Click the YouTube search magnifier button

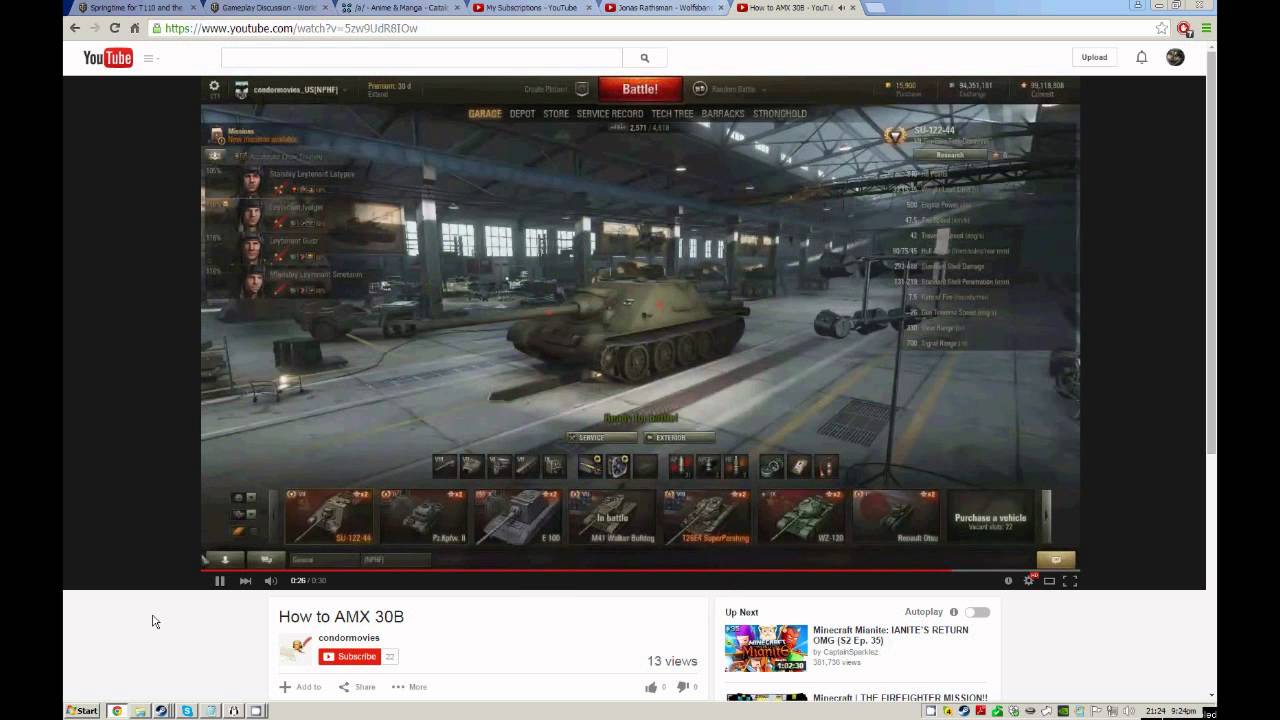tap(645, 58)
